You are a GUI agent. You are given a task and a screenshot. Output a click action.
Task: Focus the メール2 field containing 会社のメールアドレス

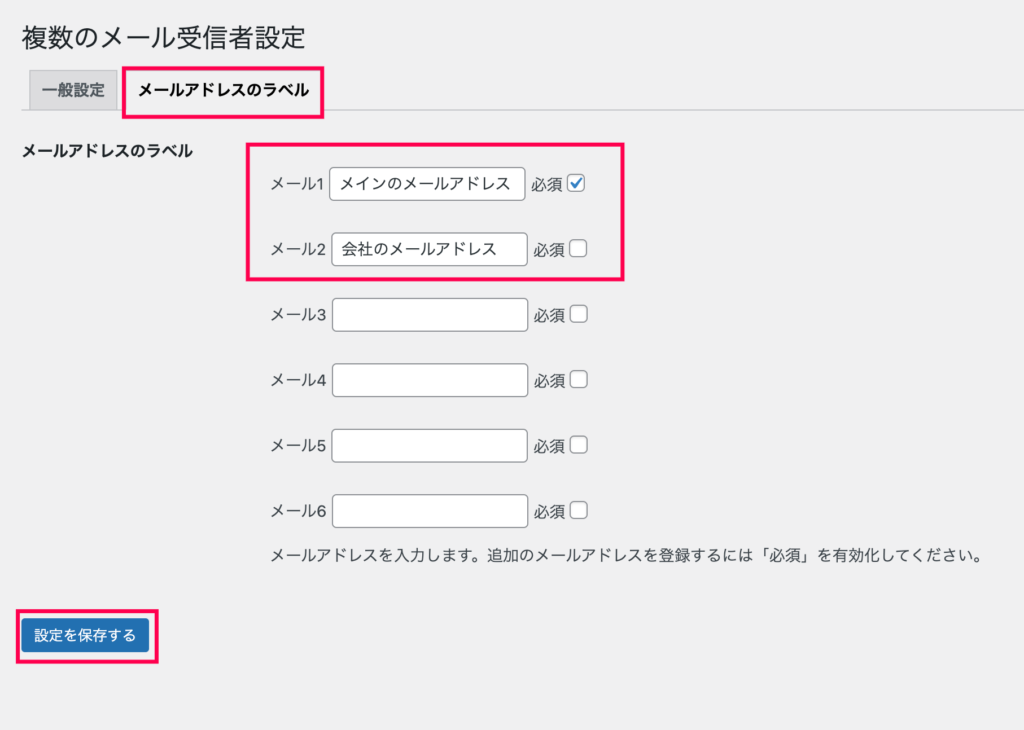pos(429,249)
